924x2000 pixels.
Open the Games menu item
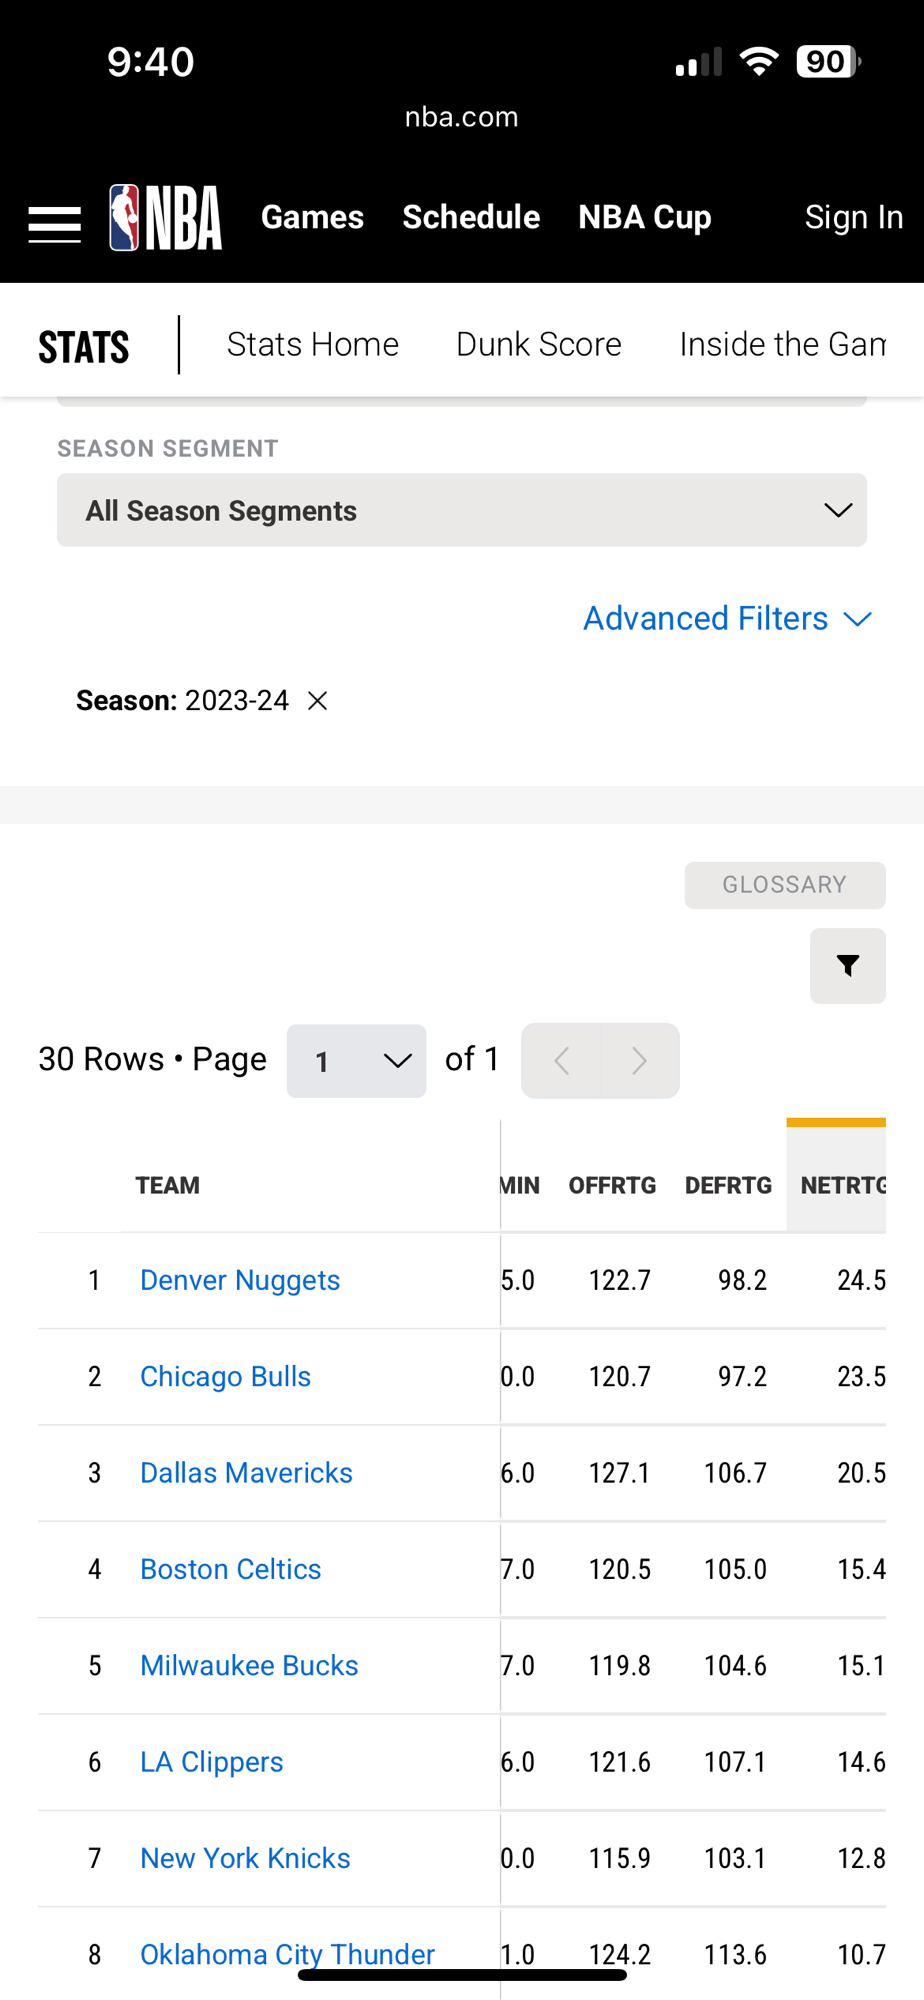coord(312,217)
